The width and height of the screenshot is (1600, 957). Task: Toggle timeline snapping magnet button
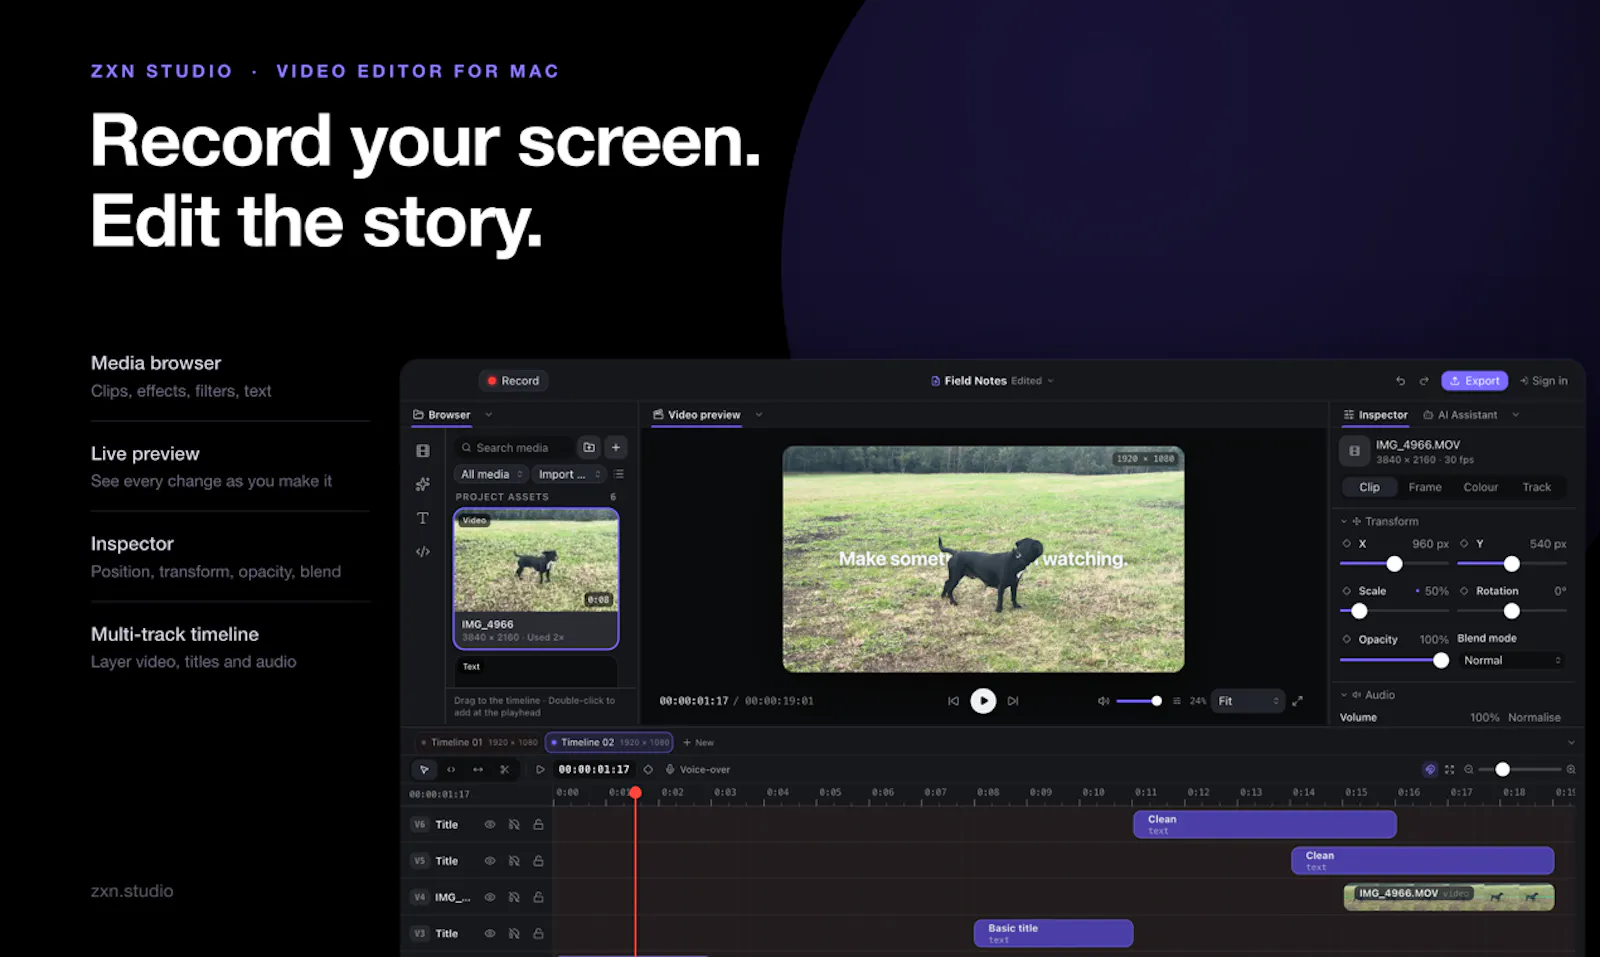[1430, 769]
